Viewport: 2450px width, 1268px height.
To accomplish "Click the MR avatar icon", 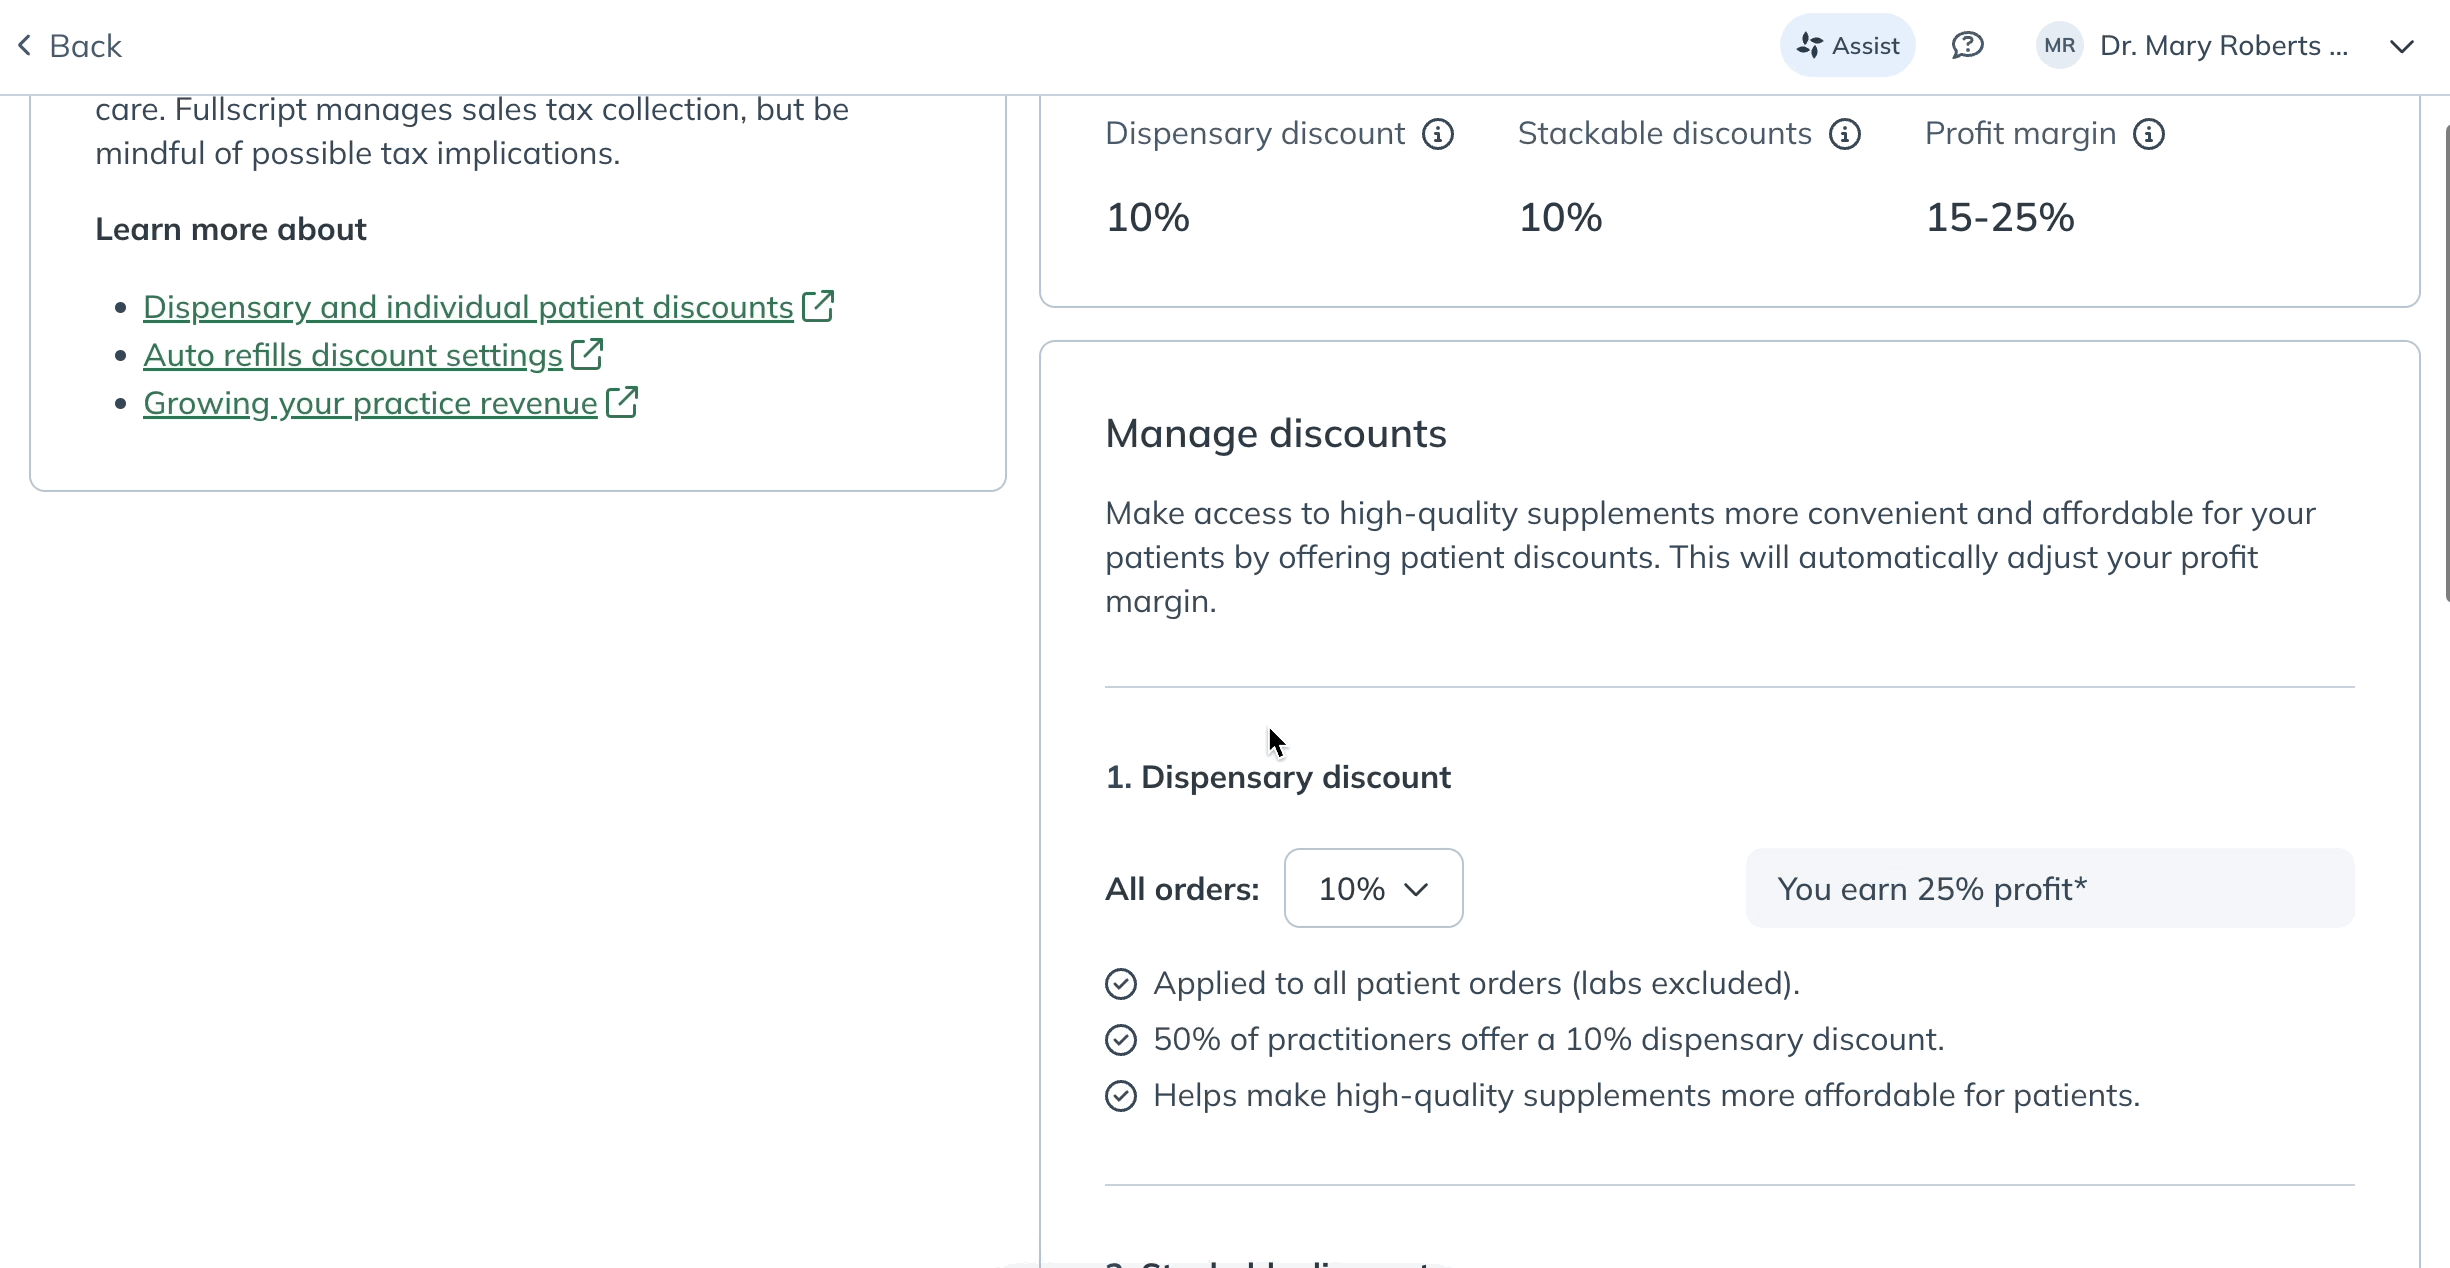I will pyautogui.click(x=2059, y=46).
